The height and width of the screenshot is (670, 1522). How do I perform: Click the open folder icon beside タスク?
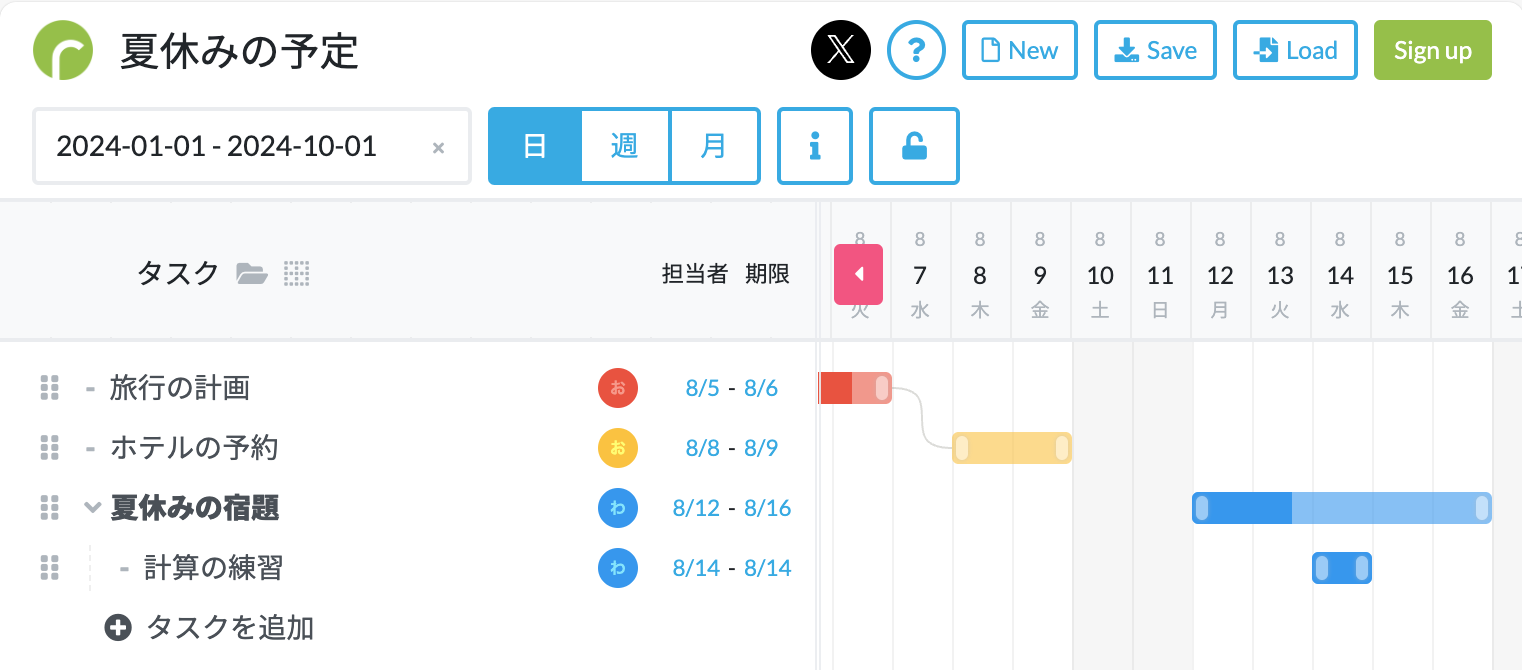pos(252,273)
